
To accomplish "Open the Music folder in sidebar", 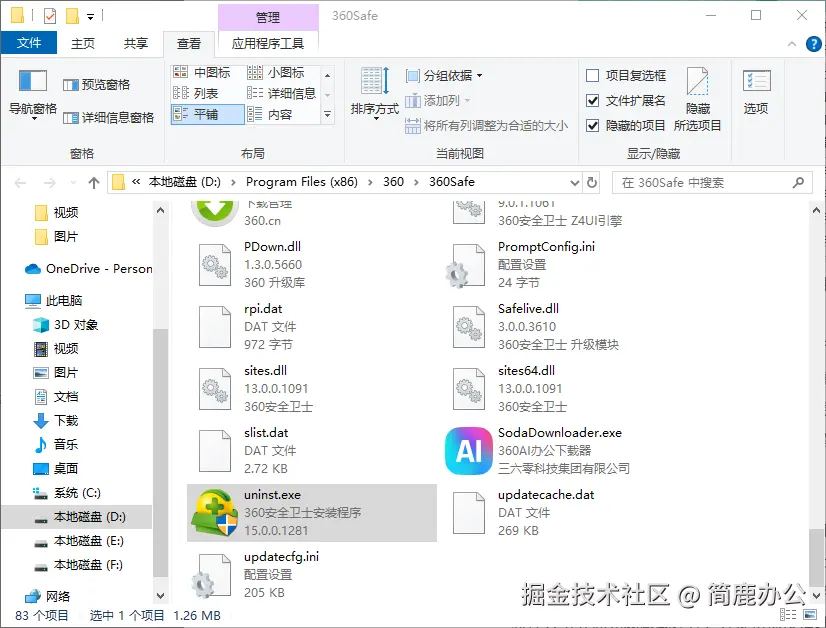I will tap(56, 444).
